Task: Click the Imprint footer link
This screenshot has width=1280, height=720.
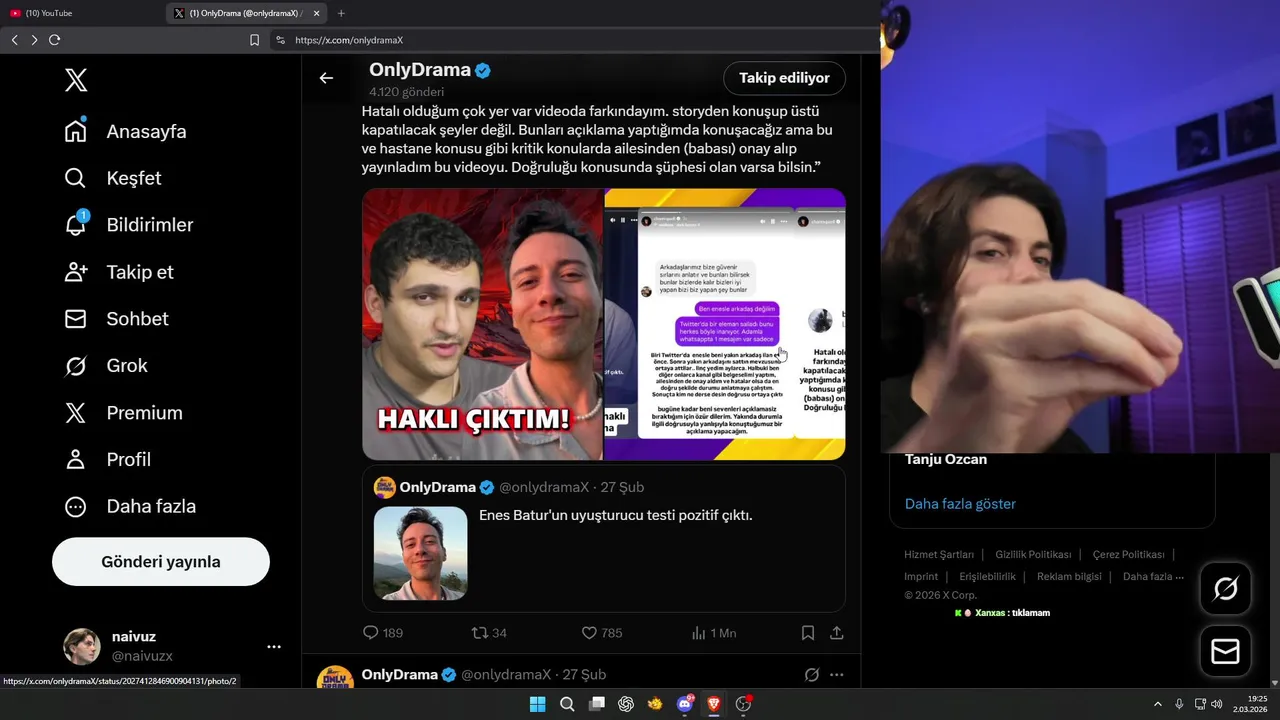Action: [x=921, y=577]
